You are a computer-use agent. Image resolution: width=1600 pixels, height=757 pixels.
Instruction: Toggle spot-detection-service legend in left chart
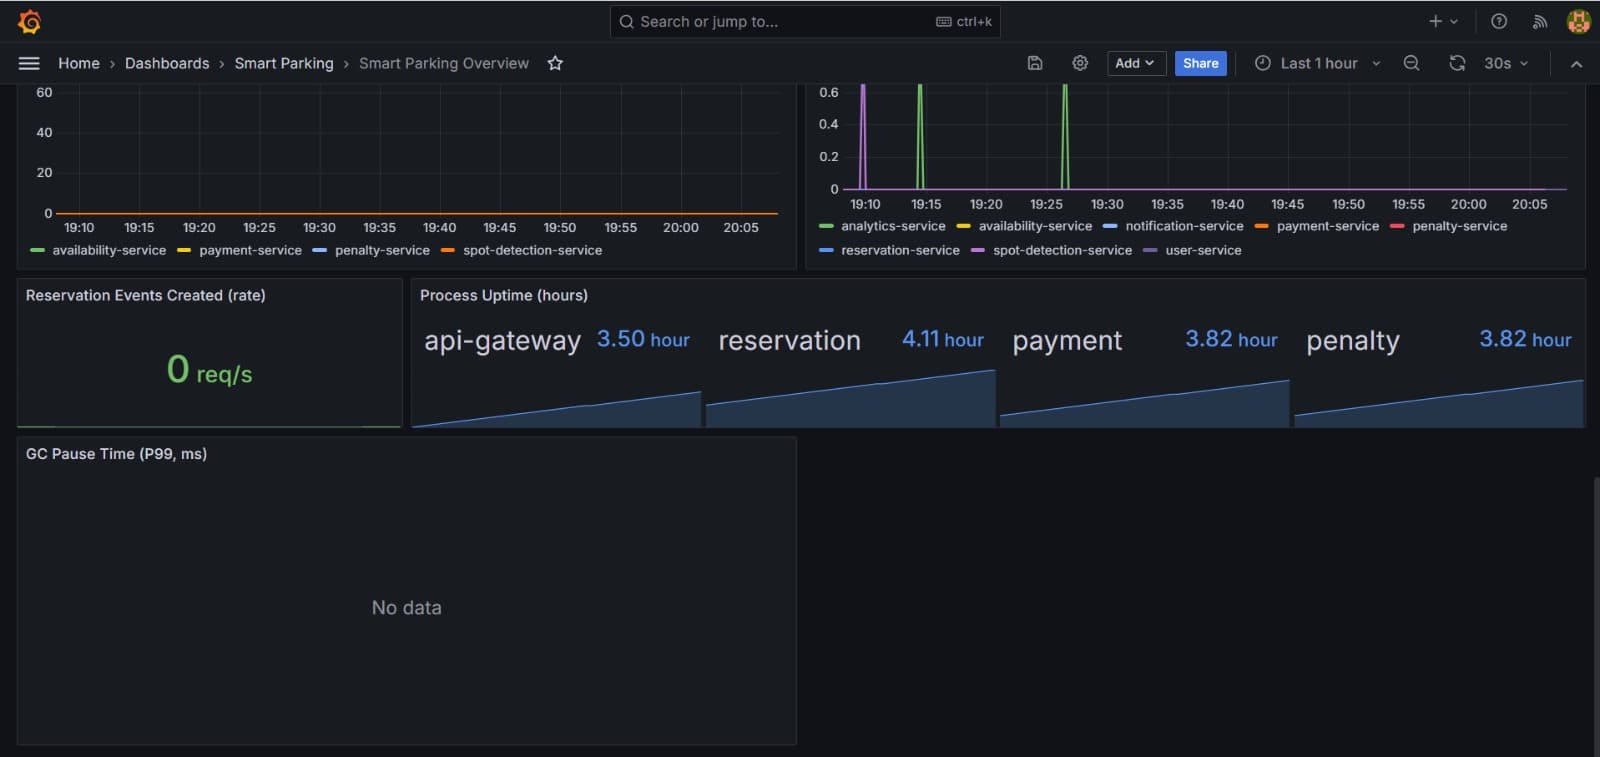pos(532,250)
